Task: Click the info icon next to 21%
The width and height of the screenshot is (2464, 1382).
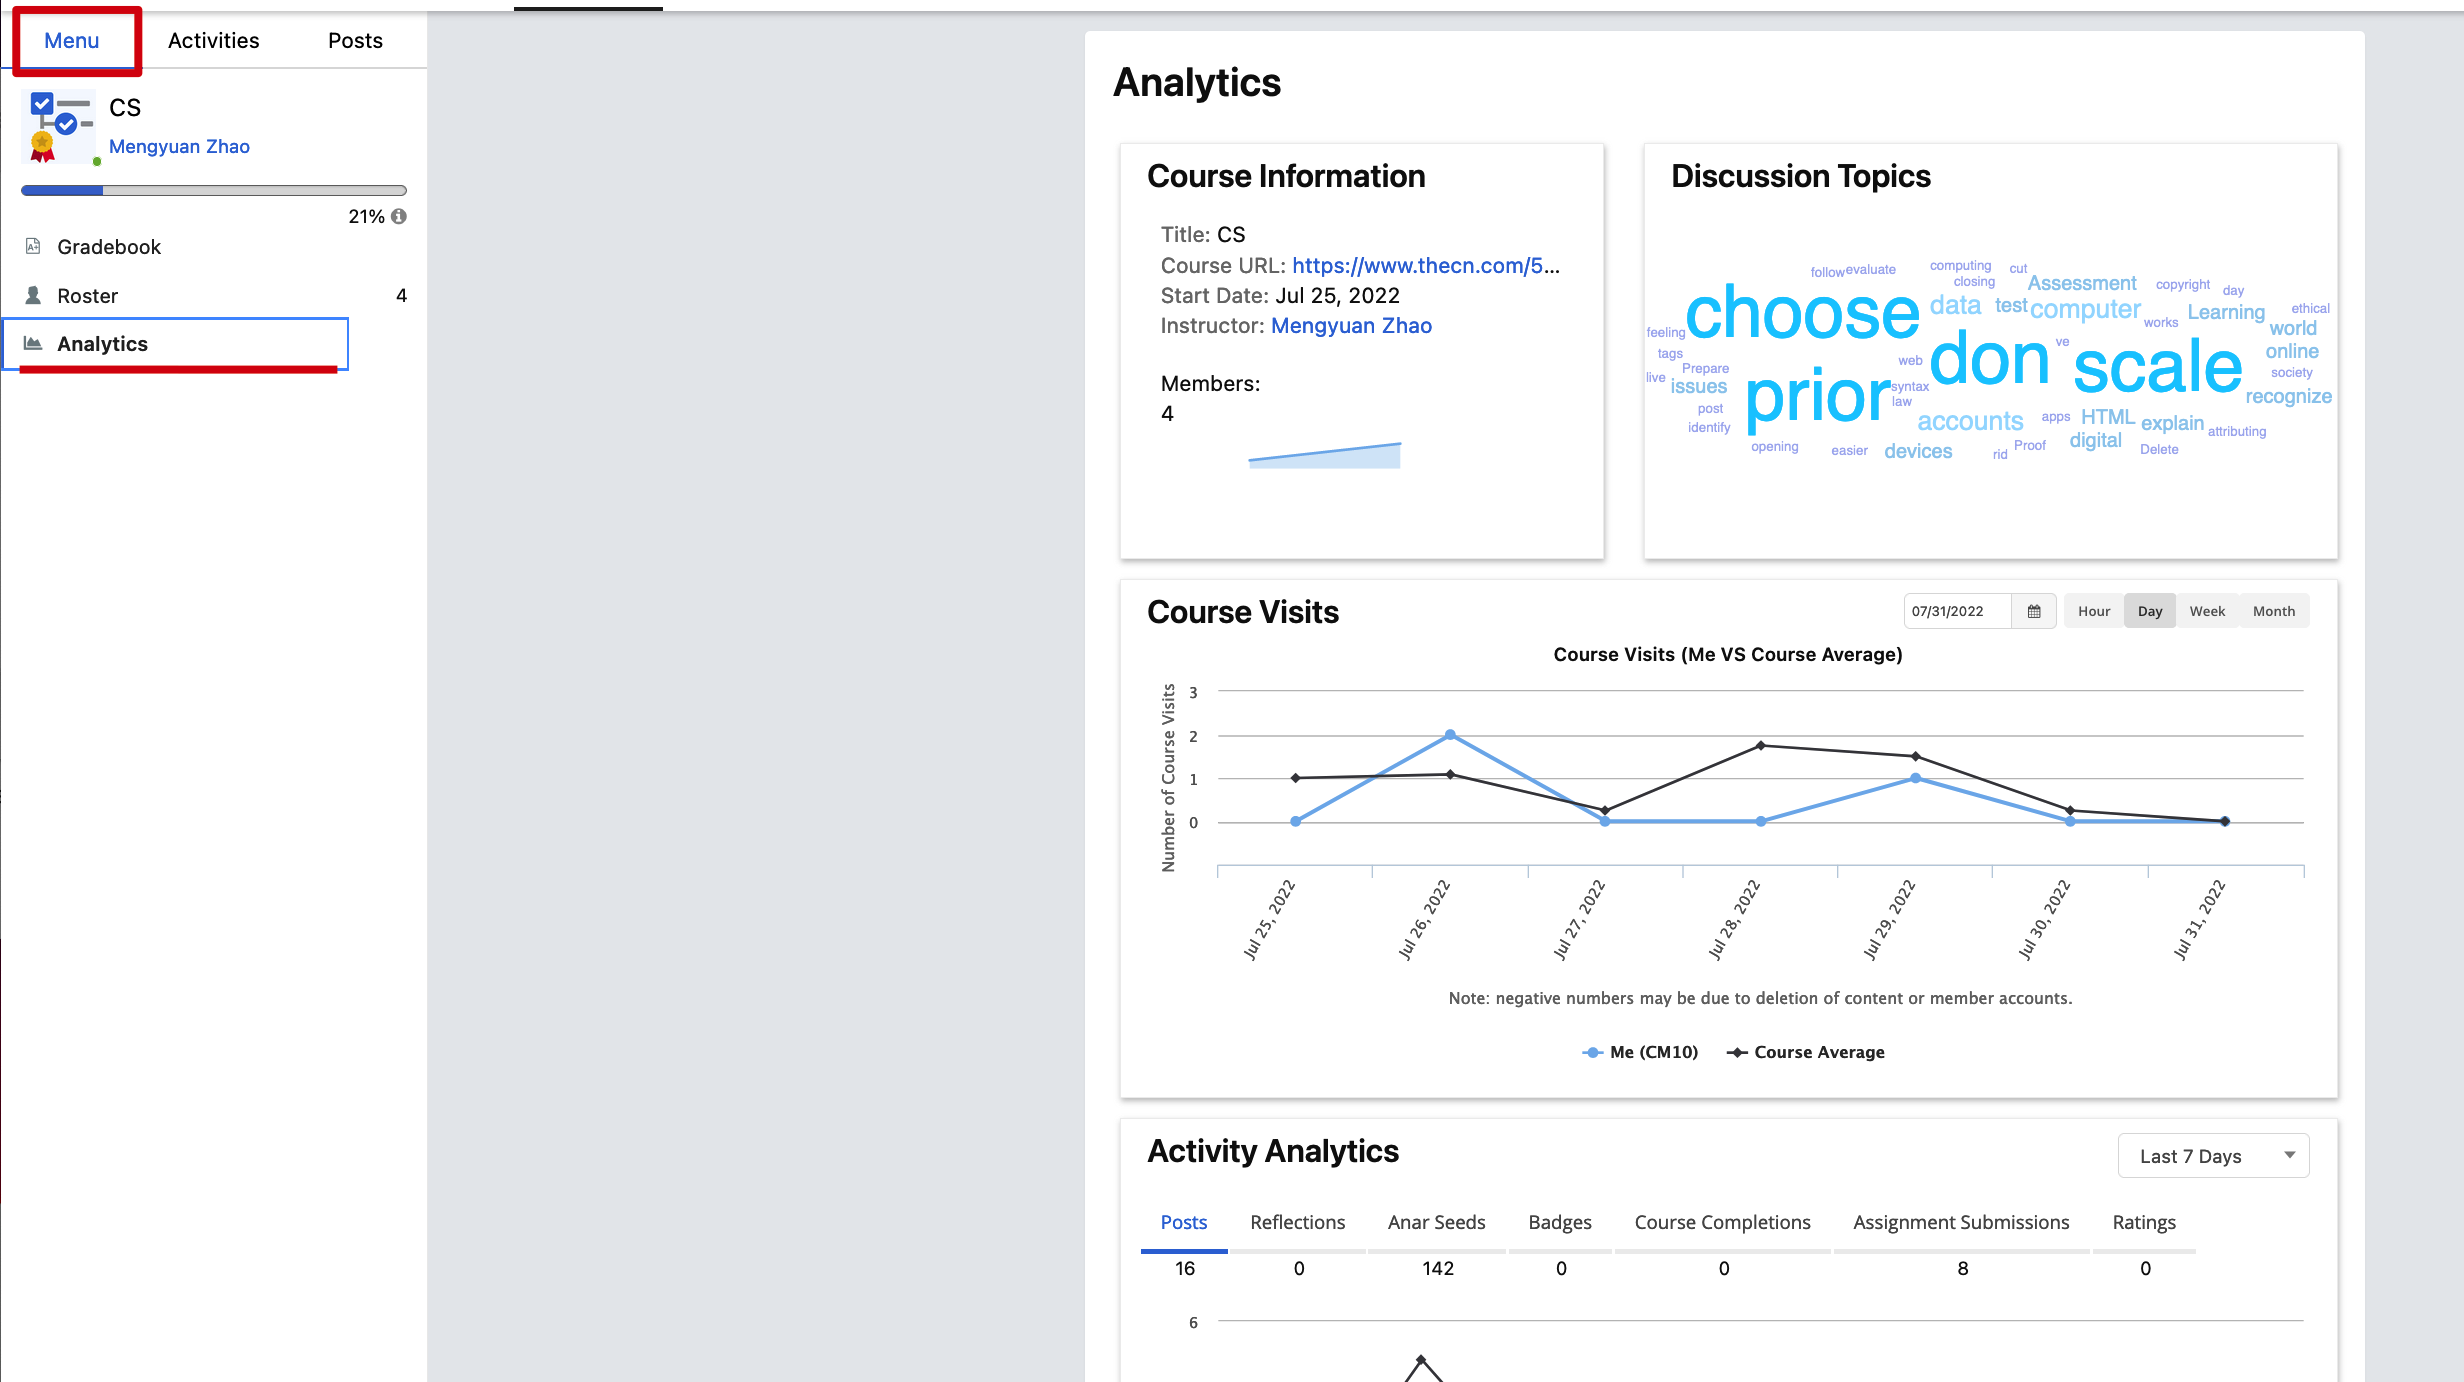Action: point(399,216)
